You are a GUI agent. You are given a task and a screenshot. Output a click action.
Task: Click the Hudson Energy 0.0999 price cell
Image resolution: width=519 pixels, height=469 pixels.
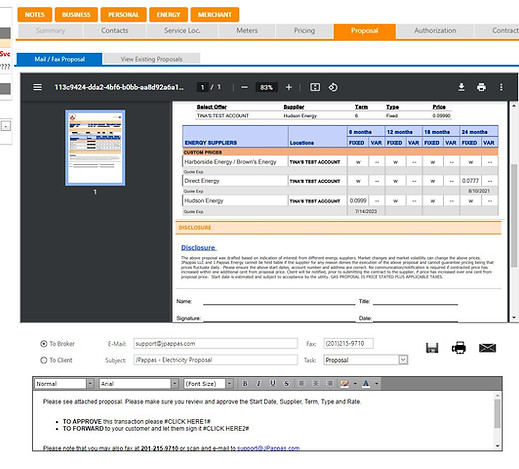coord(358,201)
